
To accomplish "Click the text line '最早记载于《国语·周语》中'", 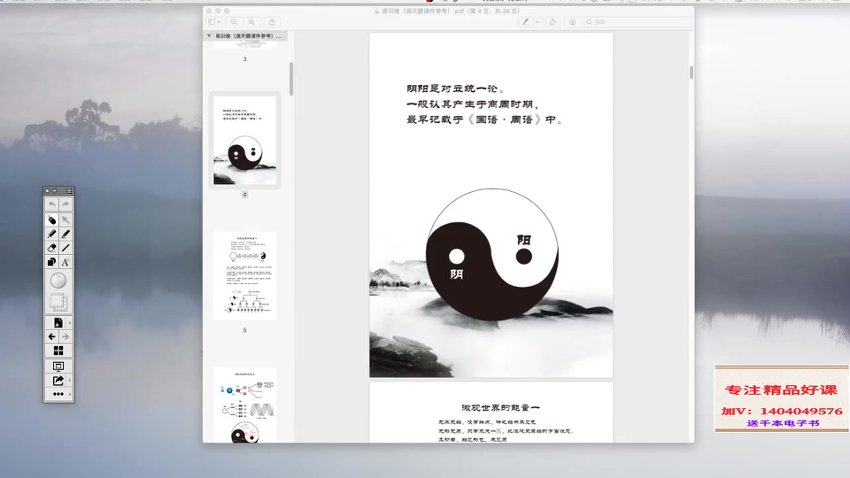I will [485, 120].
